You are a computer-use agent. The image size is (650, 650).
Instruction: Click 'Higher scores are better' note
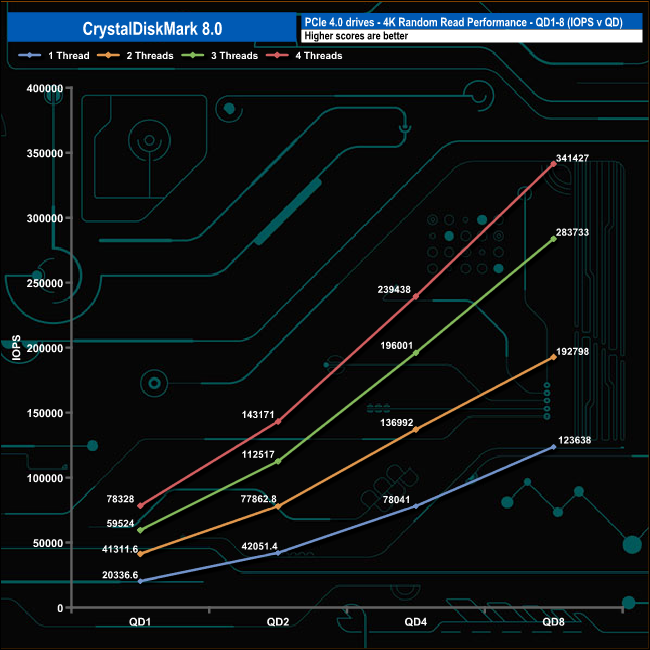(356, 36)
